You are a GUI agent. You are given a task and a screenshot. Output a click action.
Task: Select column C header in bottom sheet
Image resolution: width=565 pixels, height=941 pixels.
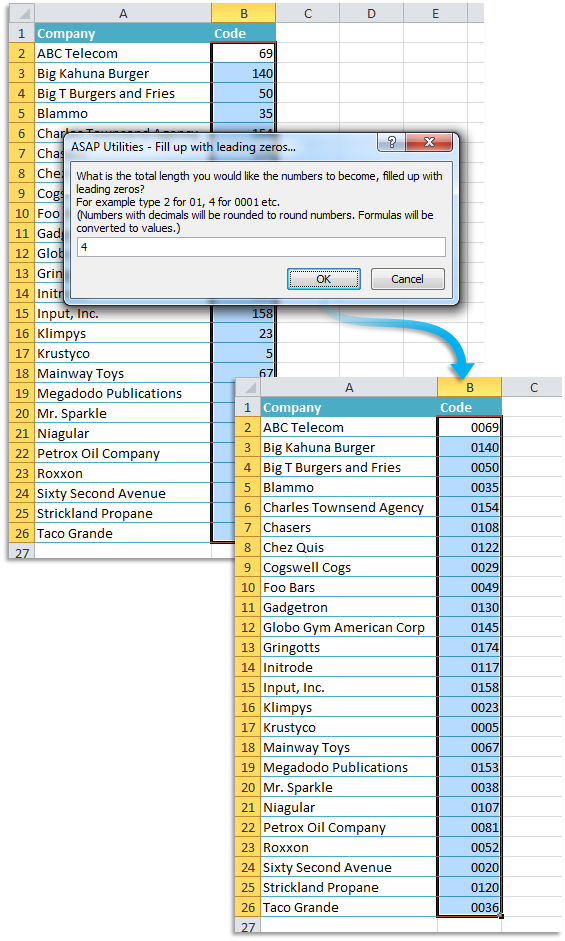pyautogui.click(x=533, y=388)
